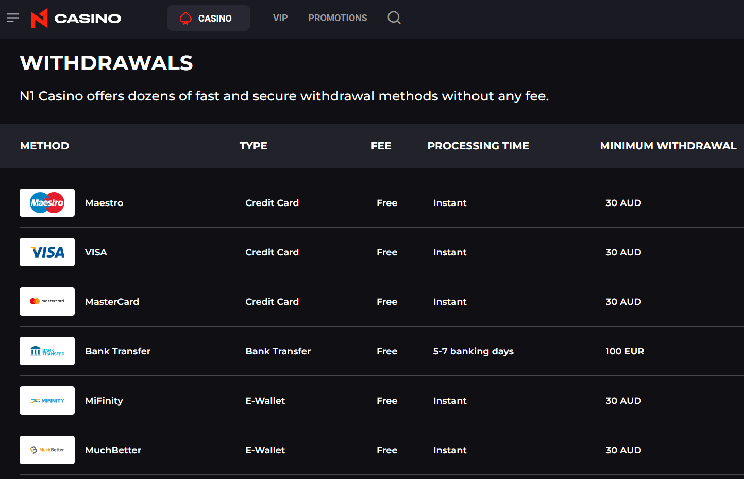
Task: Click MuchBetter's E-Wallet type cell
Action: 265,450
